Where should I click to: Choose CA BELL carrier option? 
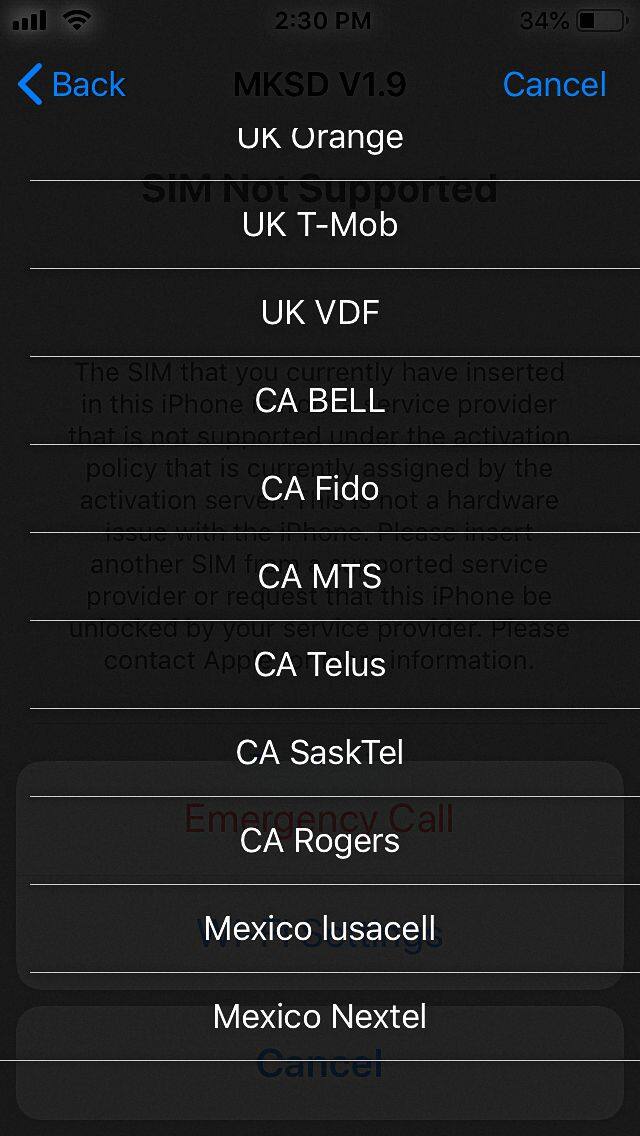[320, 401]
